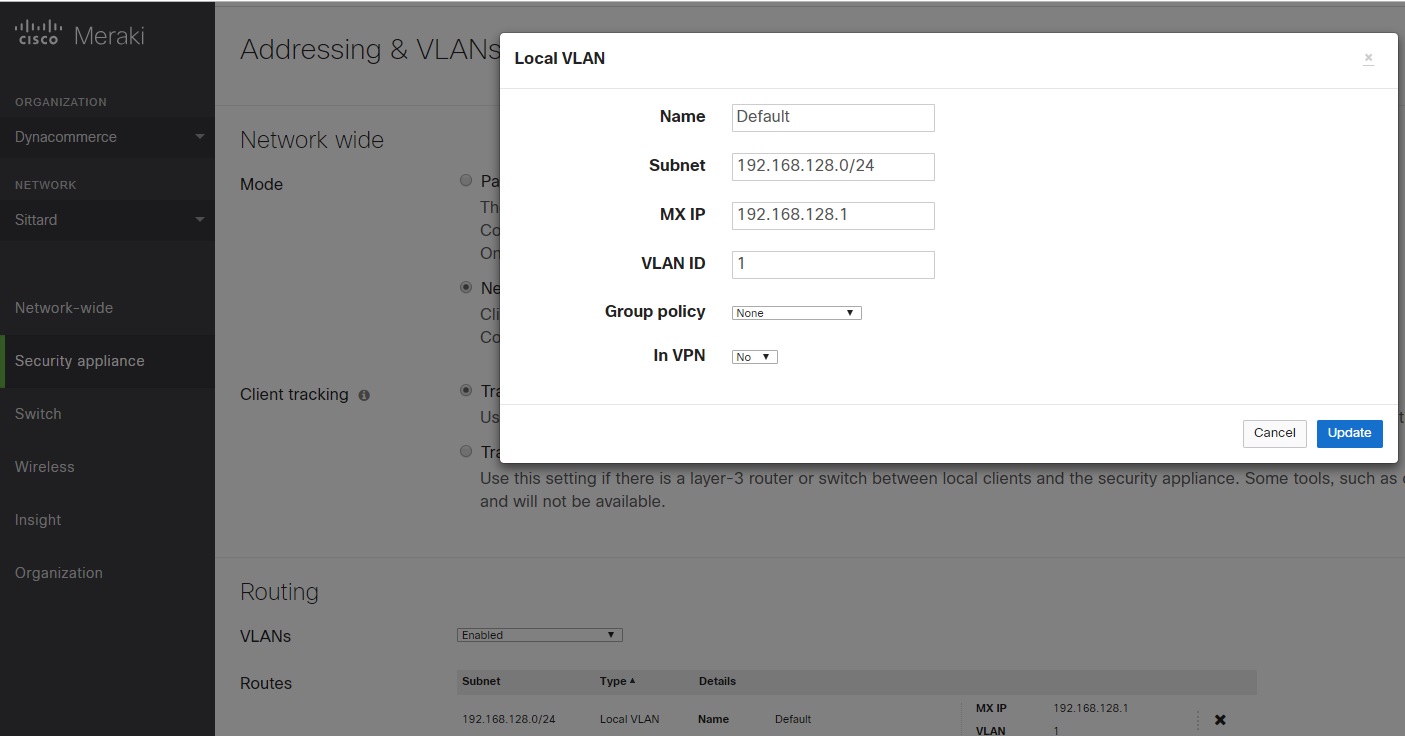Delete the 192.168.128.0/24 route with the X icon
Viewport: 1405px width, 736px height.
[x=1219, y=719]
